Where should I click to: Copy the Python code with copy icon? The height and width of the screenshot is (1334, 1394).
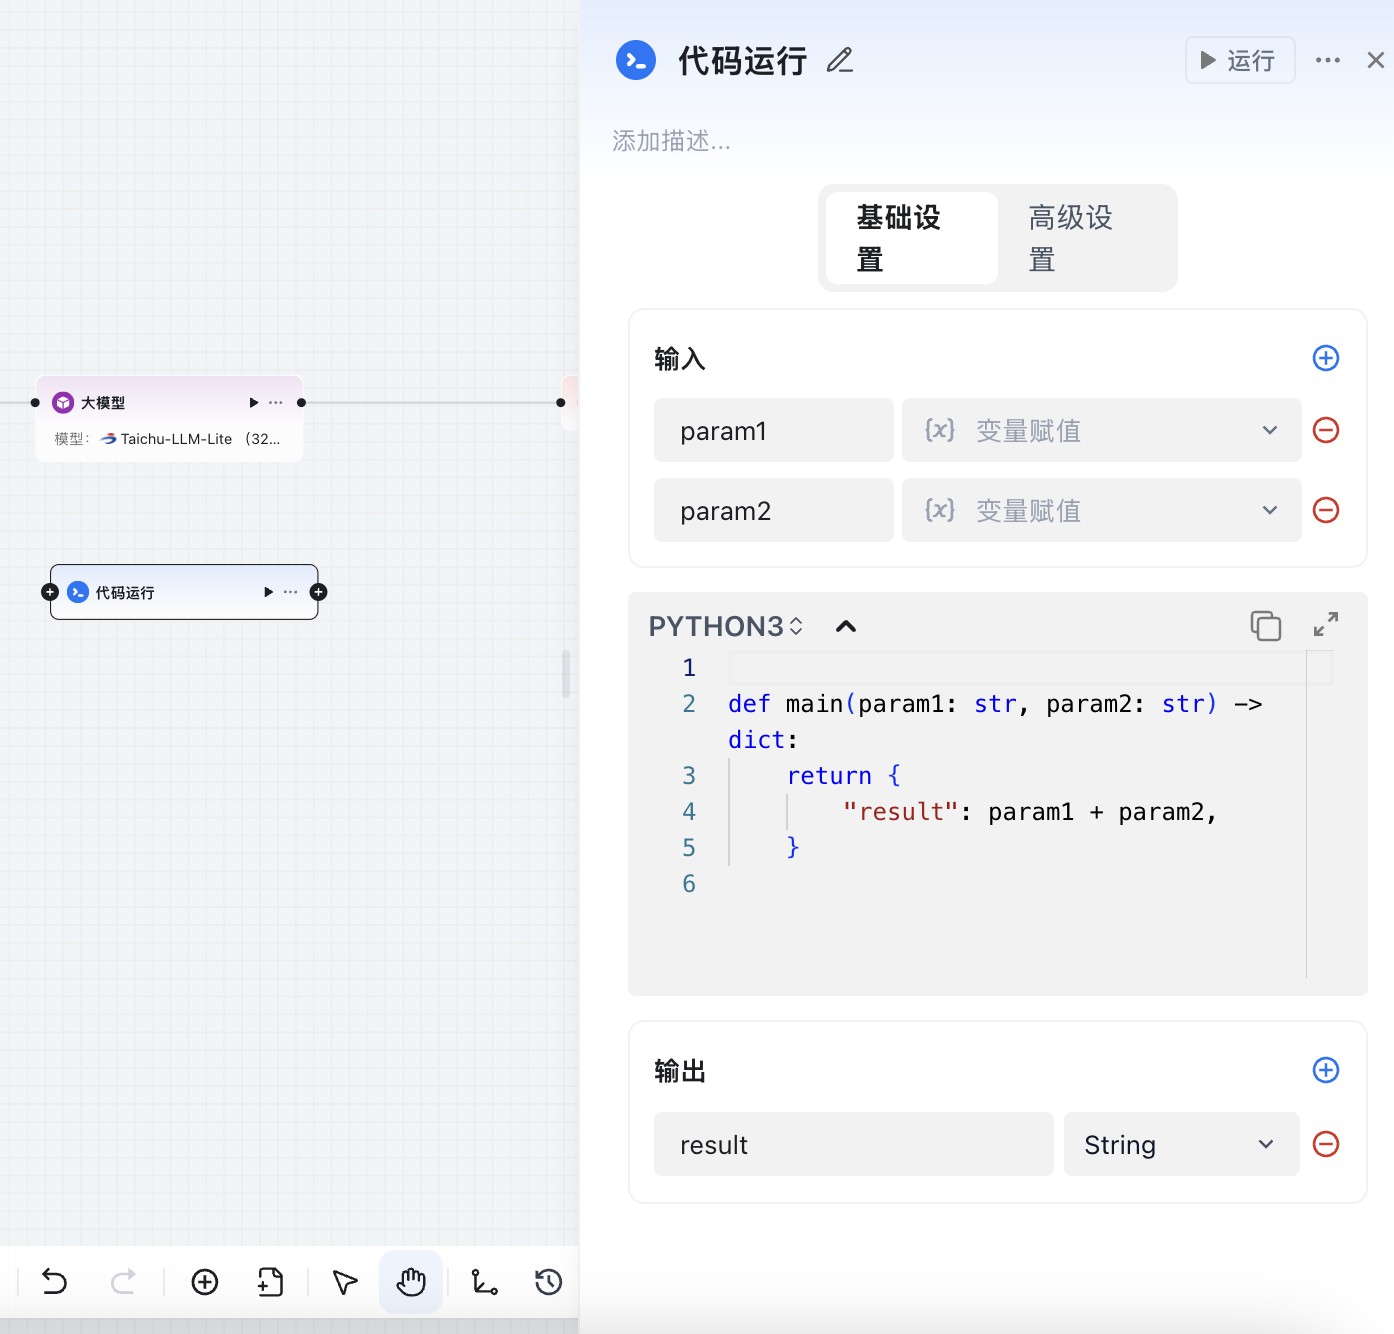click(1265, 626)
